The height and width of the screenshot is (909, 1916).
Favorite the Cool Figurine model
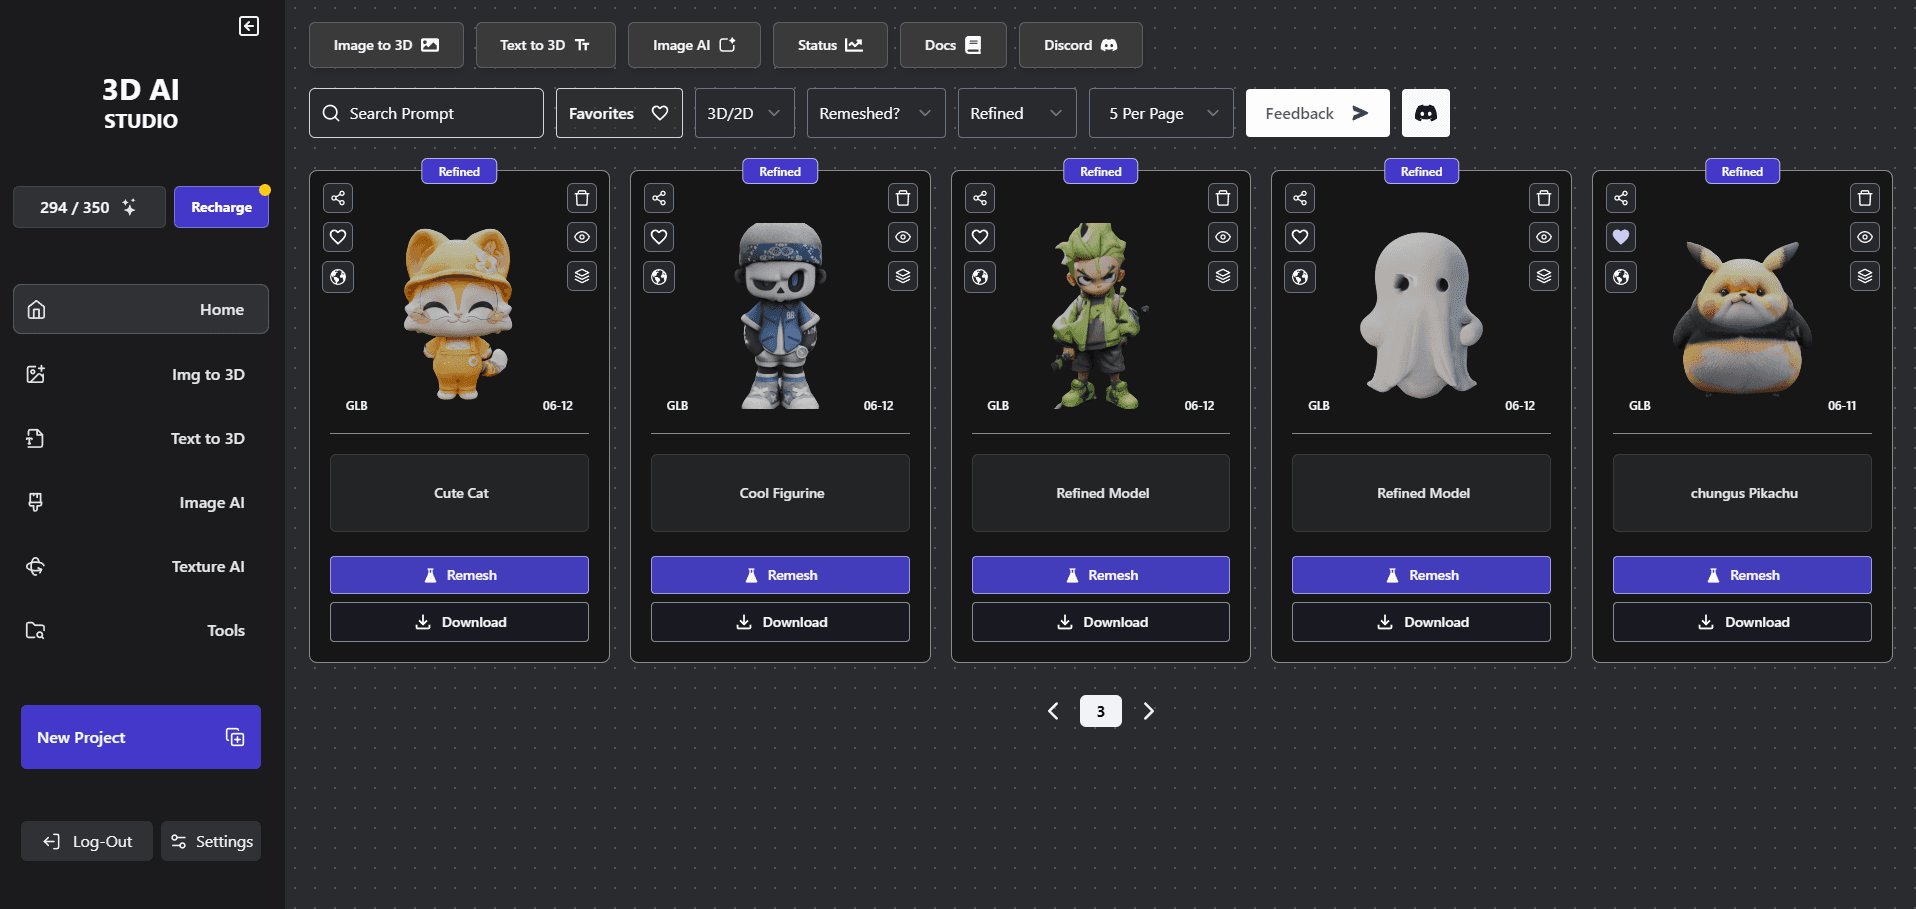point(659,237)
